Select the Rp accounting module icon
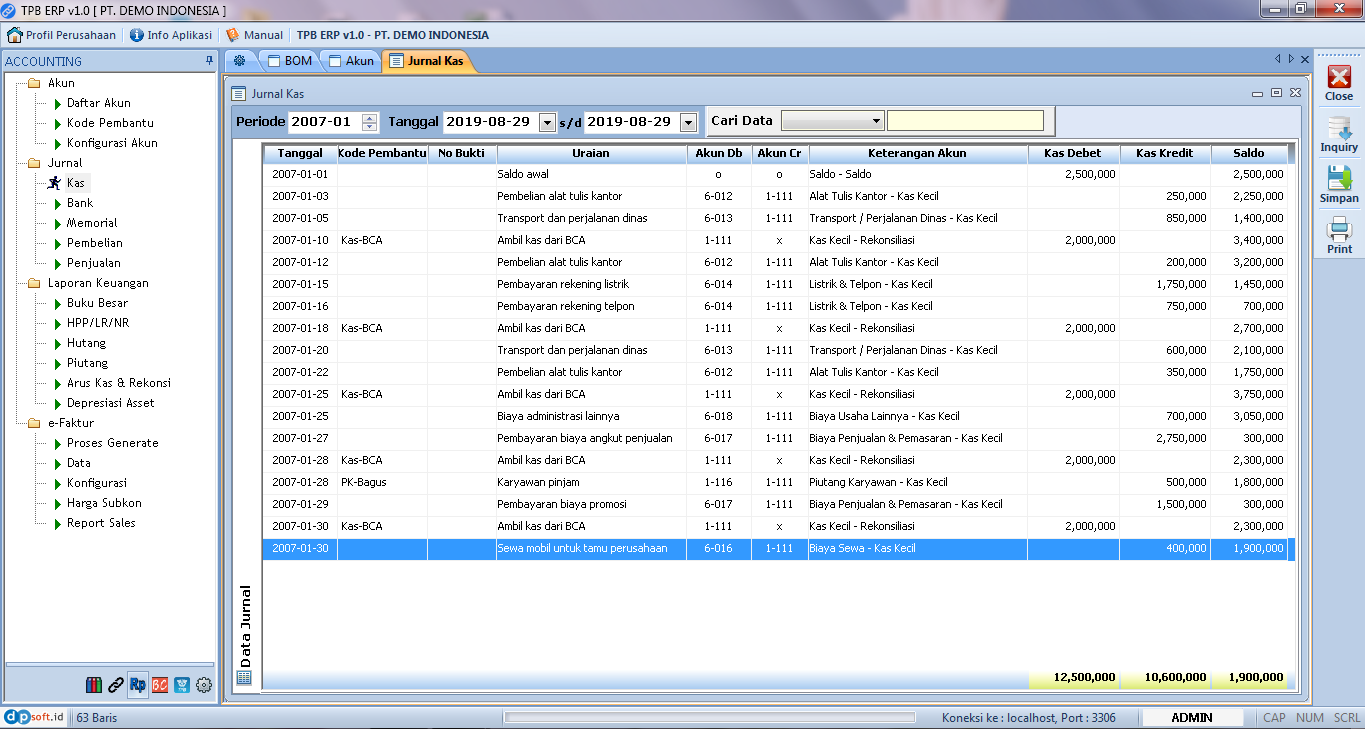 pos(138,685)
